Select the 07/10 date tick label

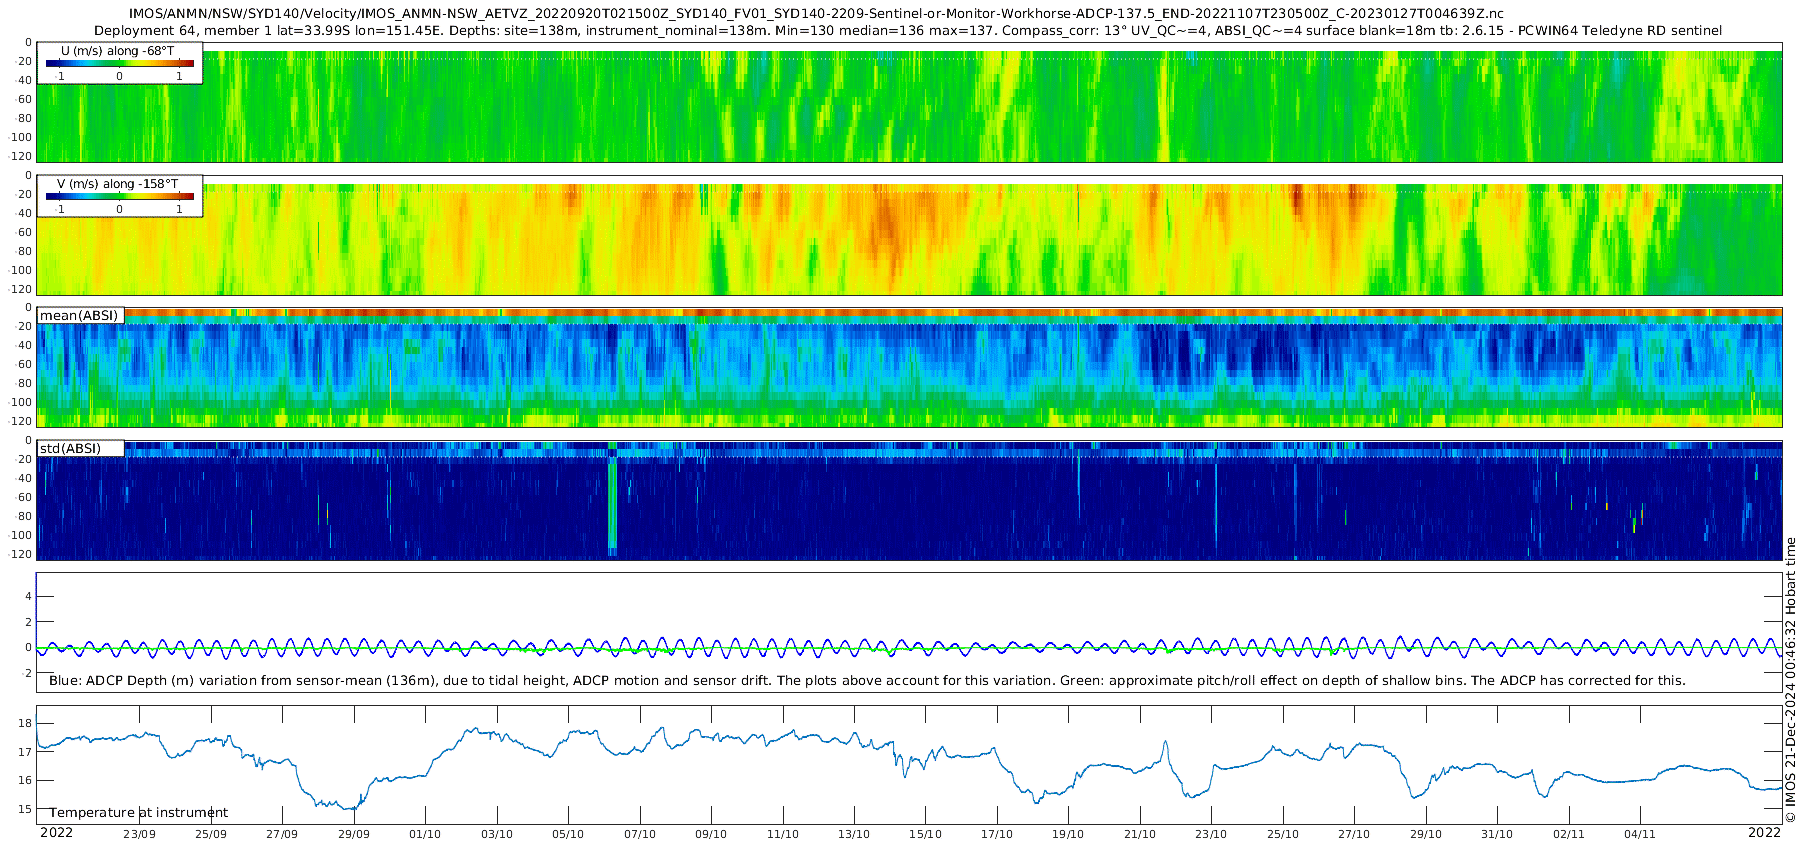click(640, 834)
